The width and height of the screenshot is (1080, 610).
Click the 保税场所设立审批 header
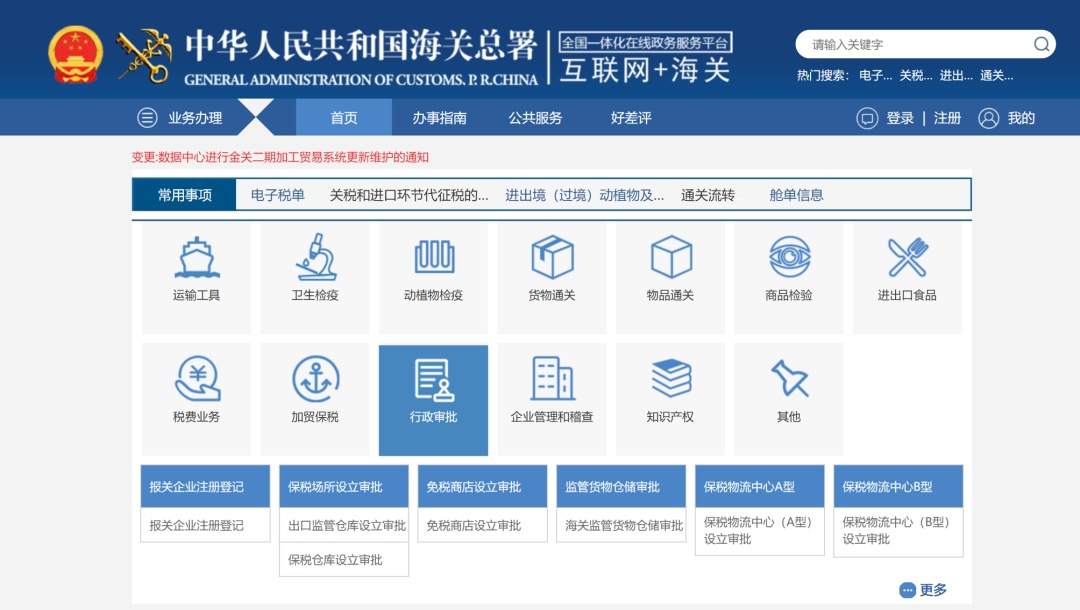(344, 487)
